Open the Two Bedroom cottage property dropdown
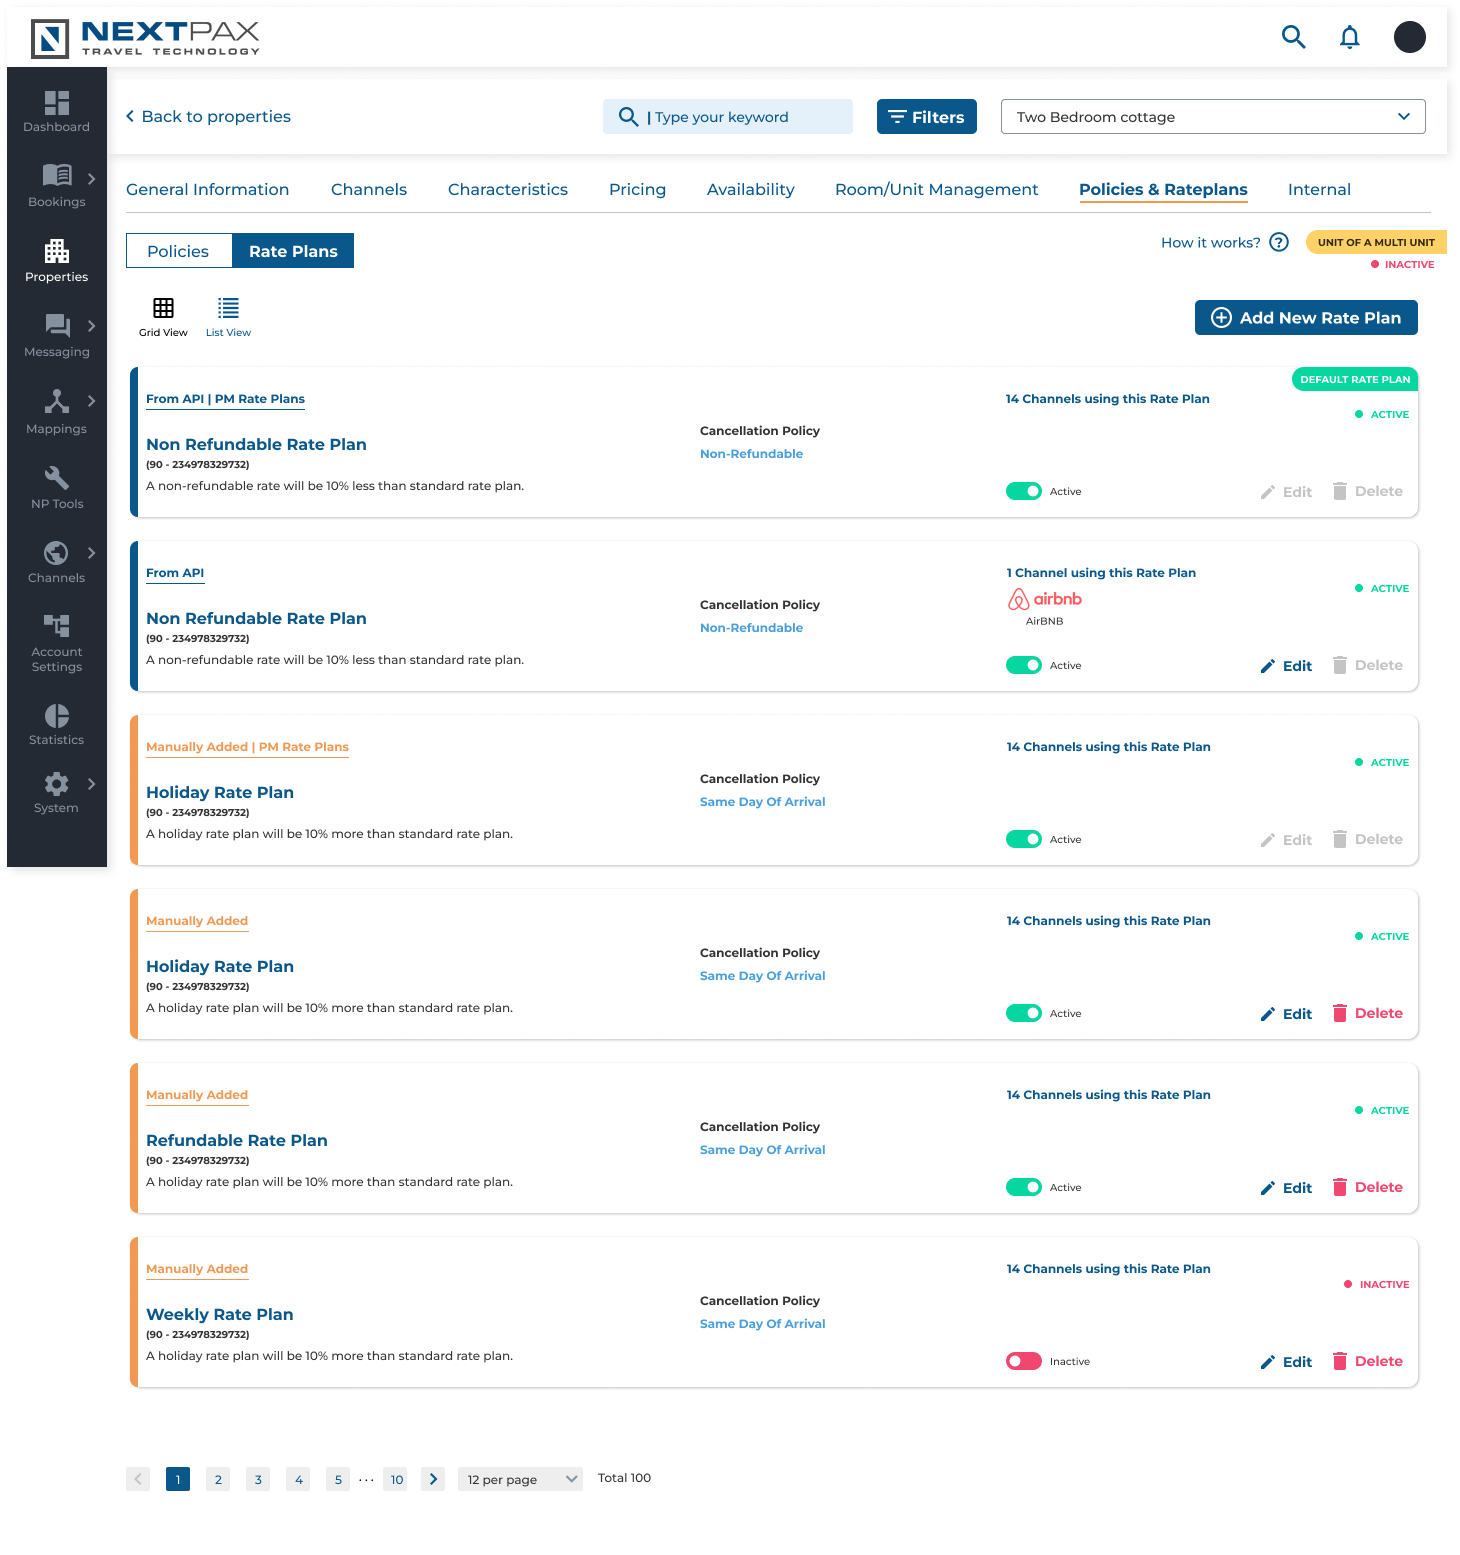Viewport: 1460px width, 1555px height. click(1211, 116)
